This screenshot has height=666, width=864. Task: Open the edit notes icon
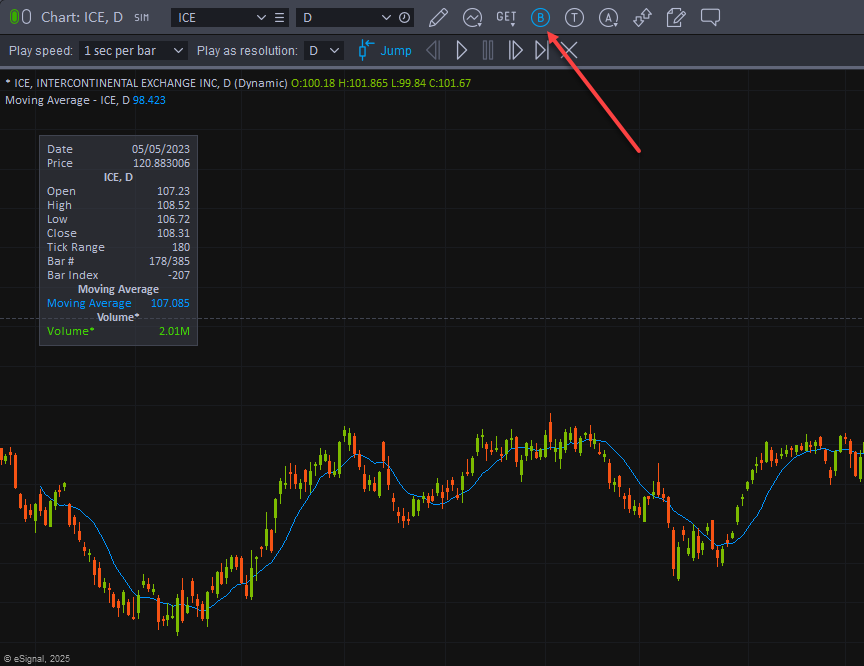tap(677, 17)
